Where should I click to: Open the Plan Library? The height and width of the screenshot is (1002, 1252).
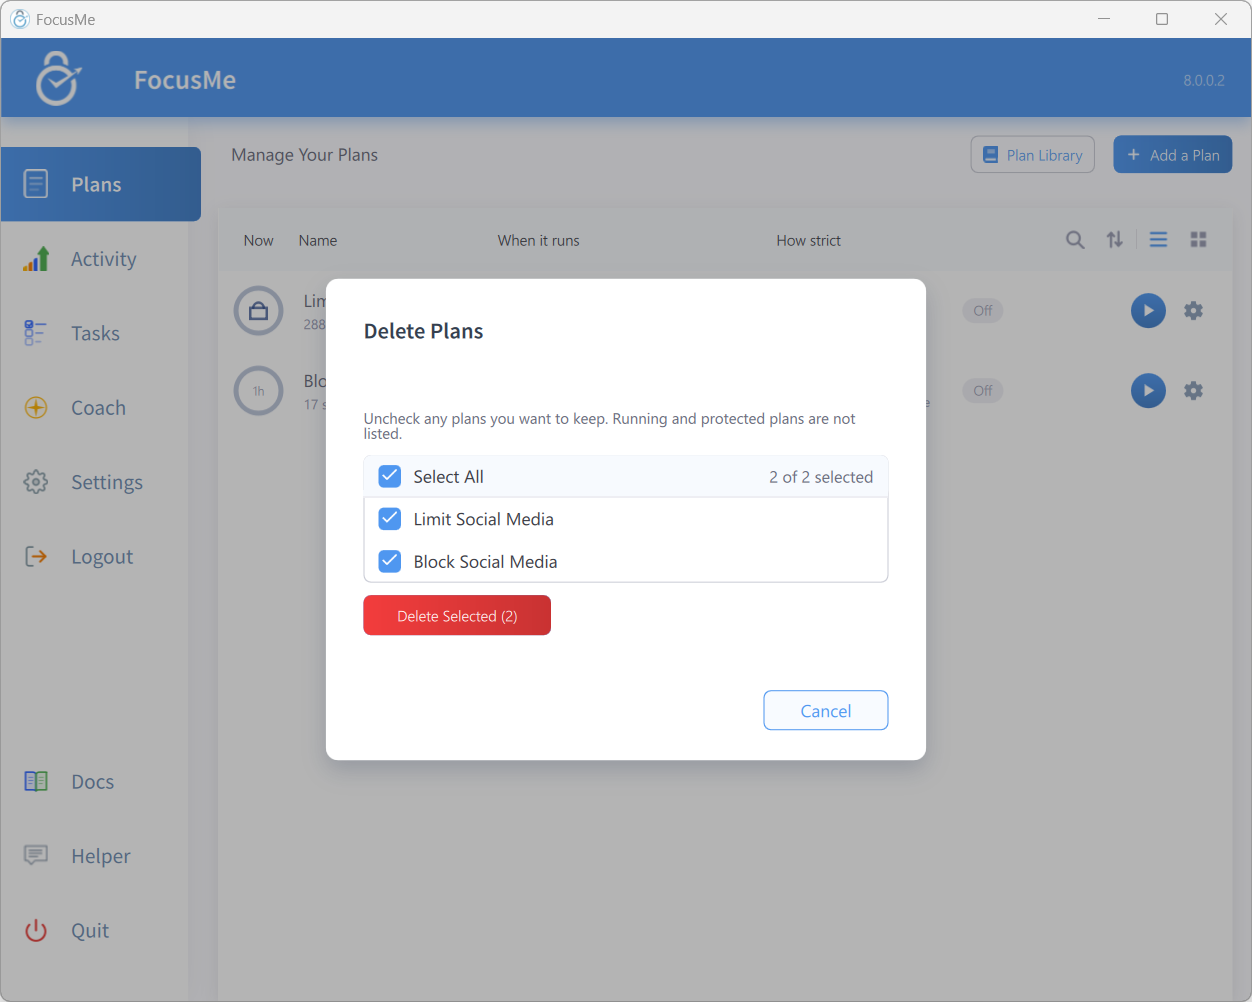[x=1033, y=155]
